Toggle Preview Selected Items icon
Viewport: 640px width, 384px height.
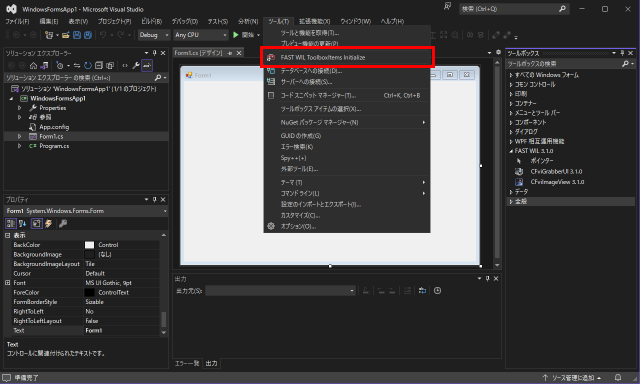(x=147, y=66)
